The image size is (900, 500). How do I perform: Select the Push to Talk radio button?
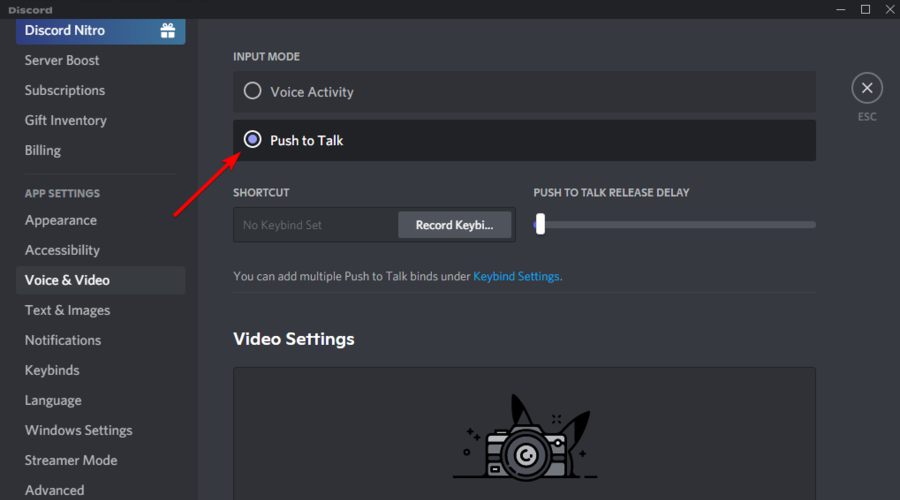(x=253, y=139)
